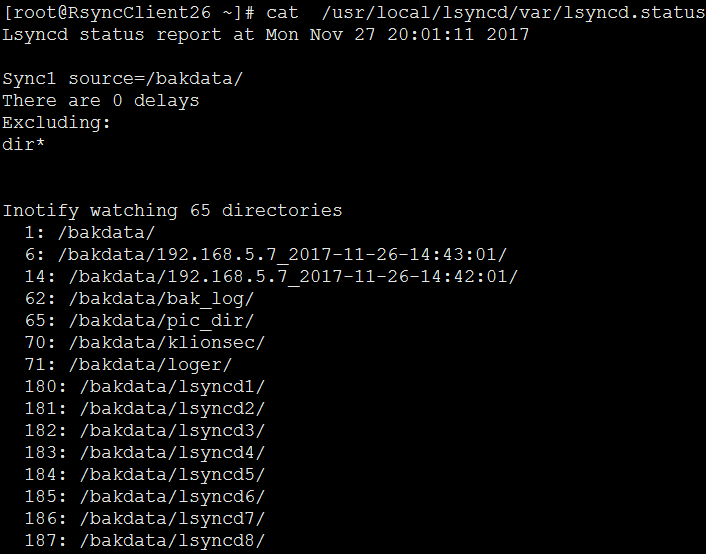The image size is (706, 554).
Task: Click the /bakdata/lsyncd8/ entry
Action: pyautogui.click(x=145, y=541)
